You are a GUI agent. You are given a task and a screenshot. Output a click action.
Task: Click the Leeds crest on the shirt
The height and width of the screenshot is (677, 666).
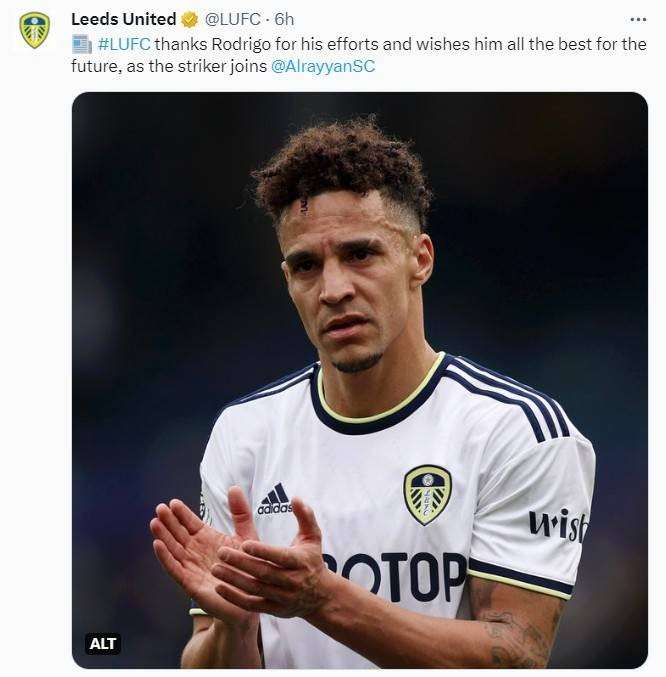[427, 494]
